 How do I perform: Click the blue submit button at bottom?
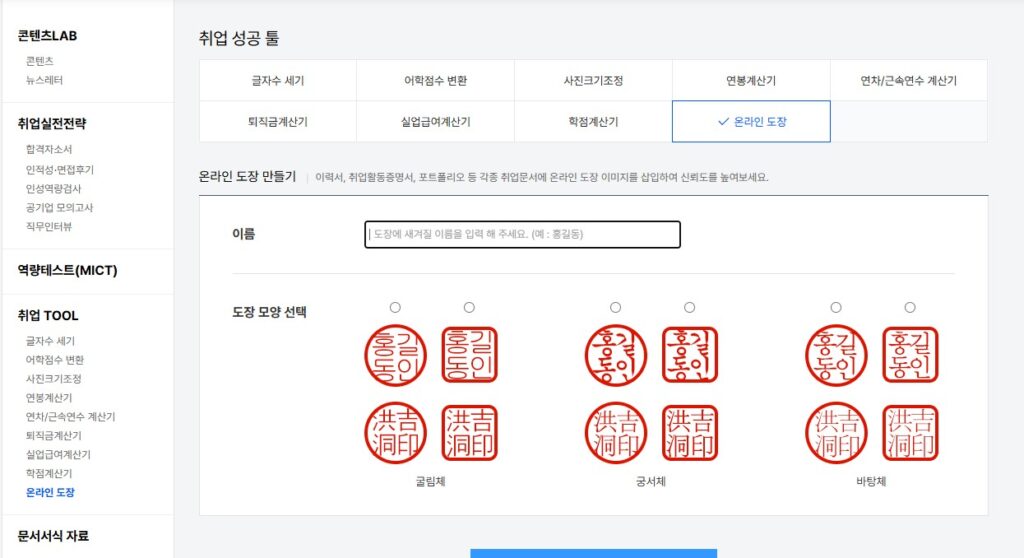(594, 553)
